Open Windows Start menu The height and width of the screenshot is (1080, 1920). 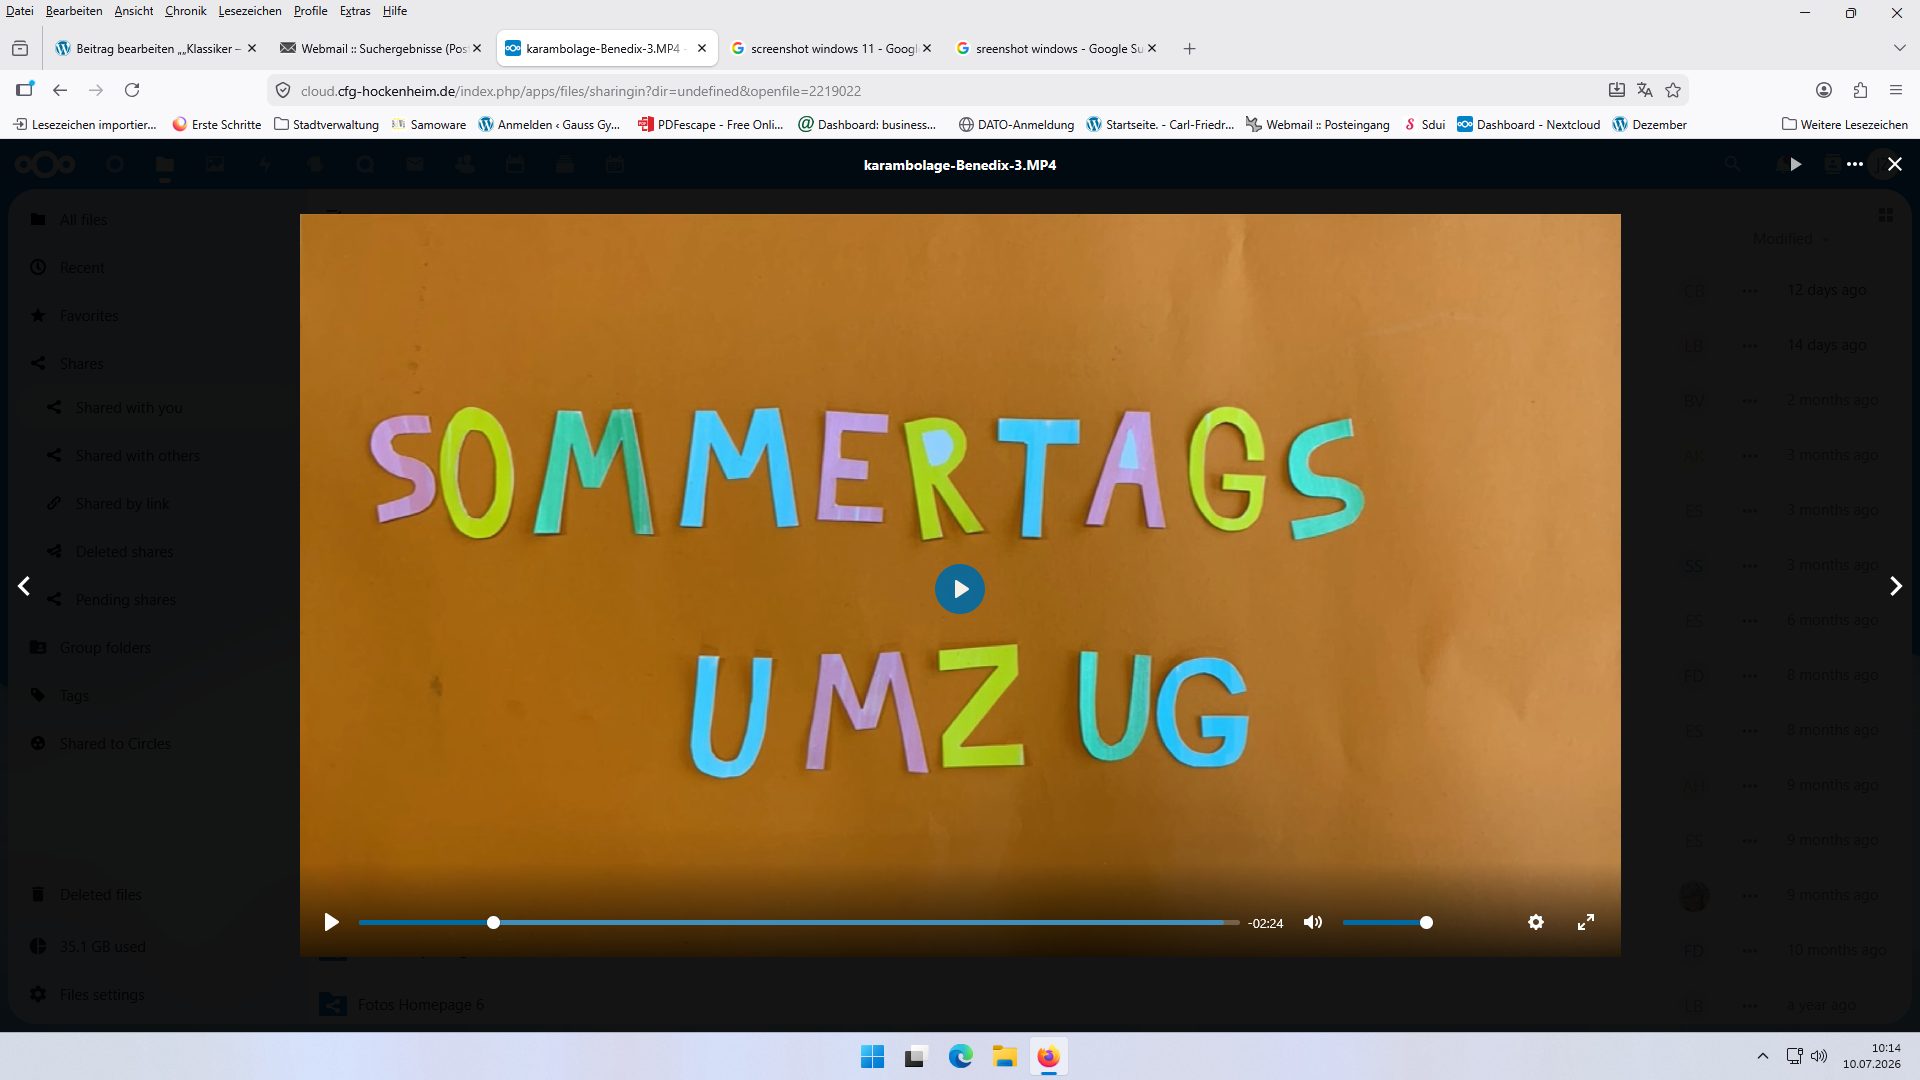872,1057
